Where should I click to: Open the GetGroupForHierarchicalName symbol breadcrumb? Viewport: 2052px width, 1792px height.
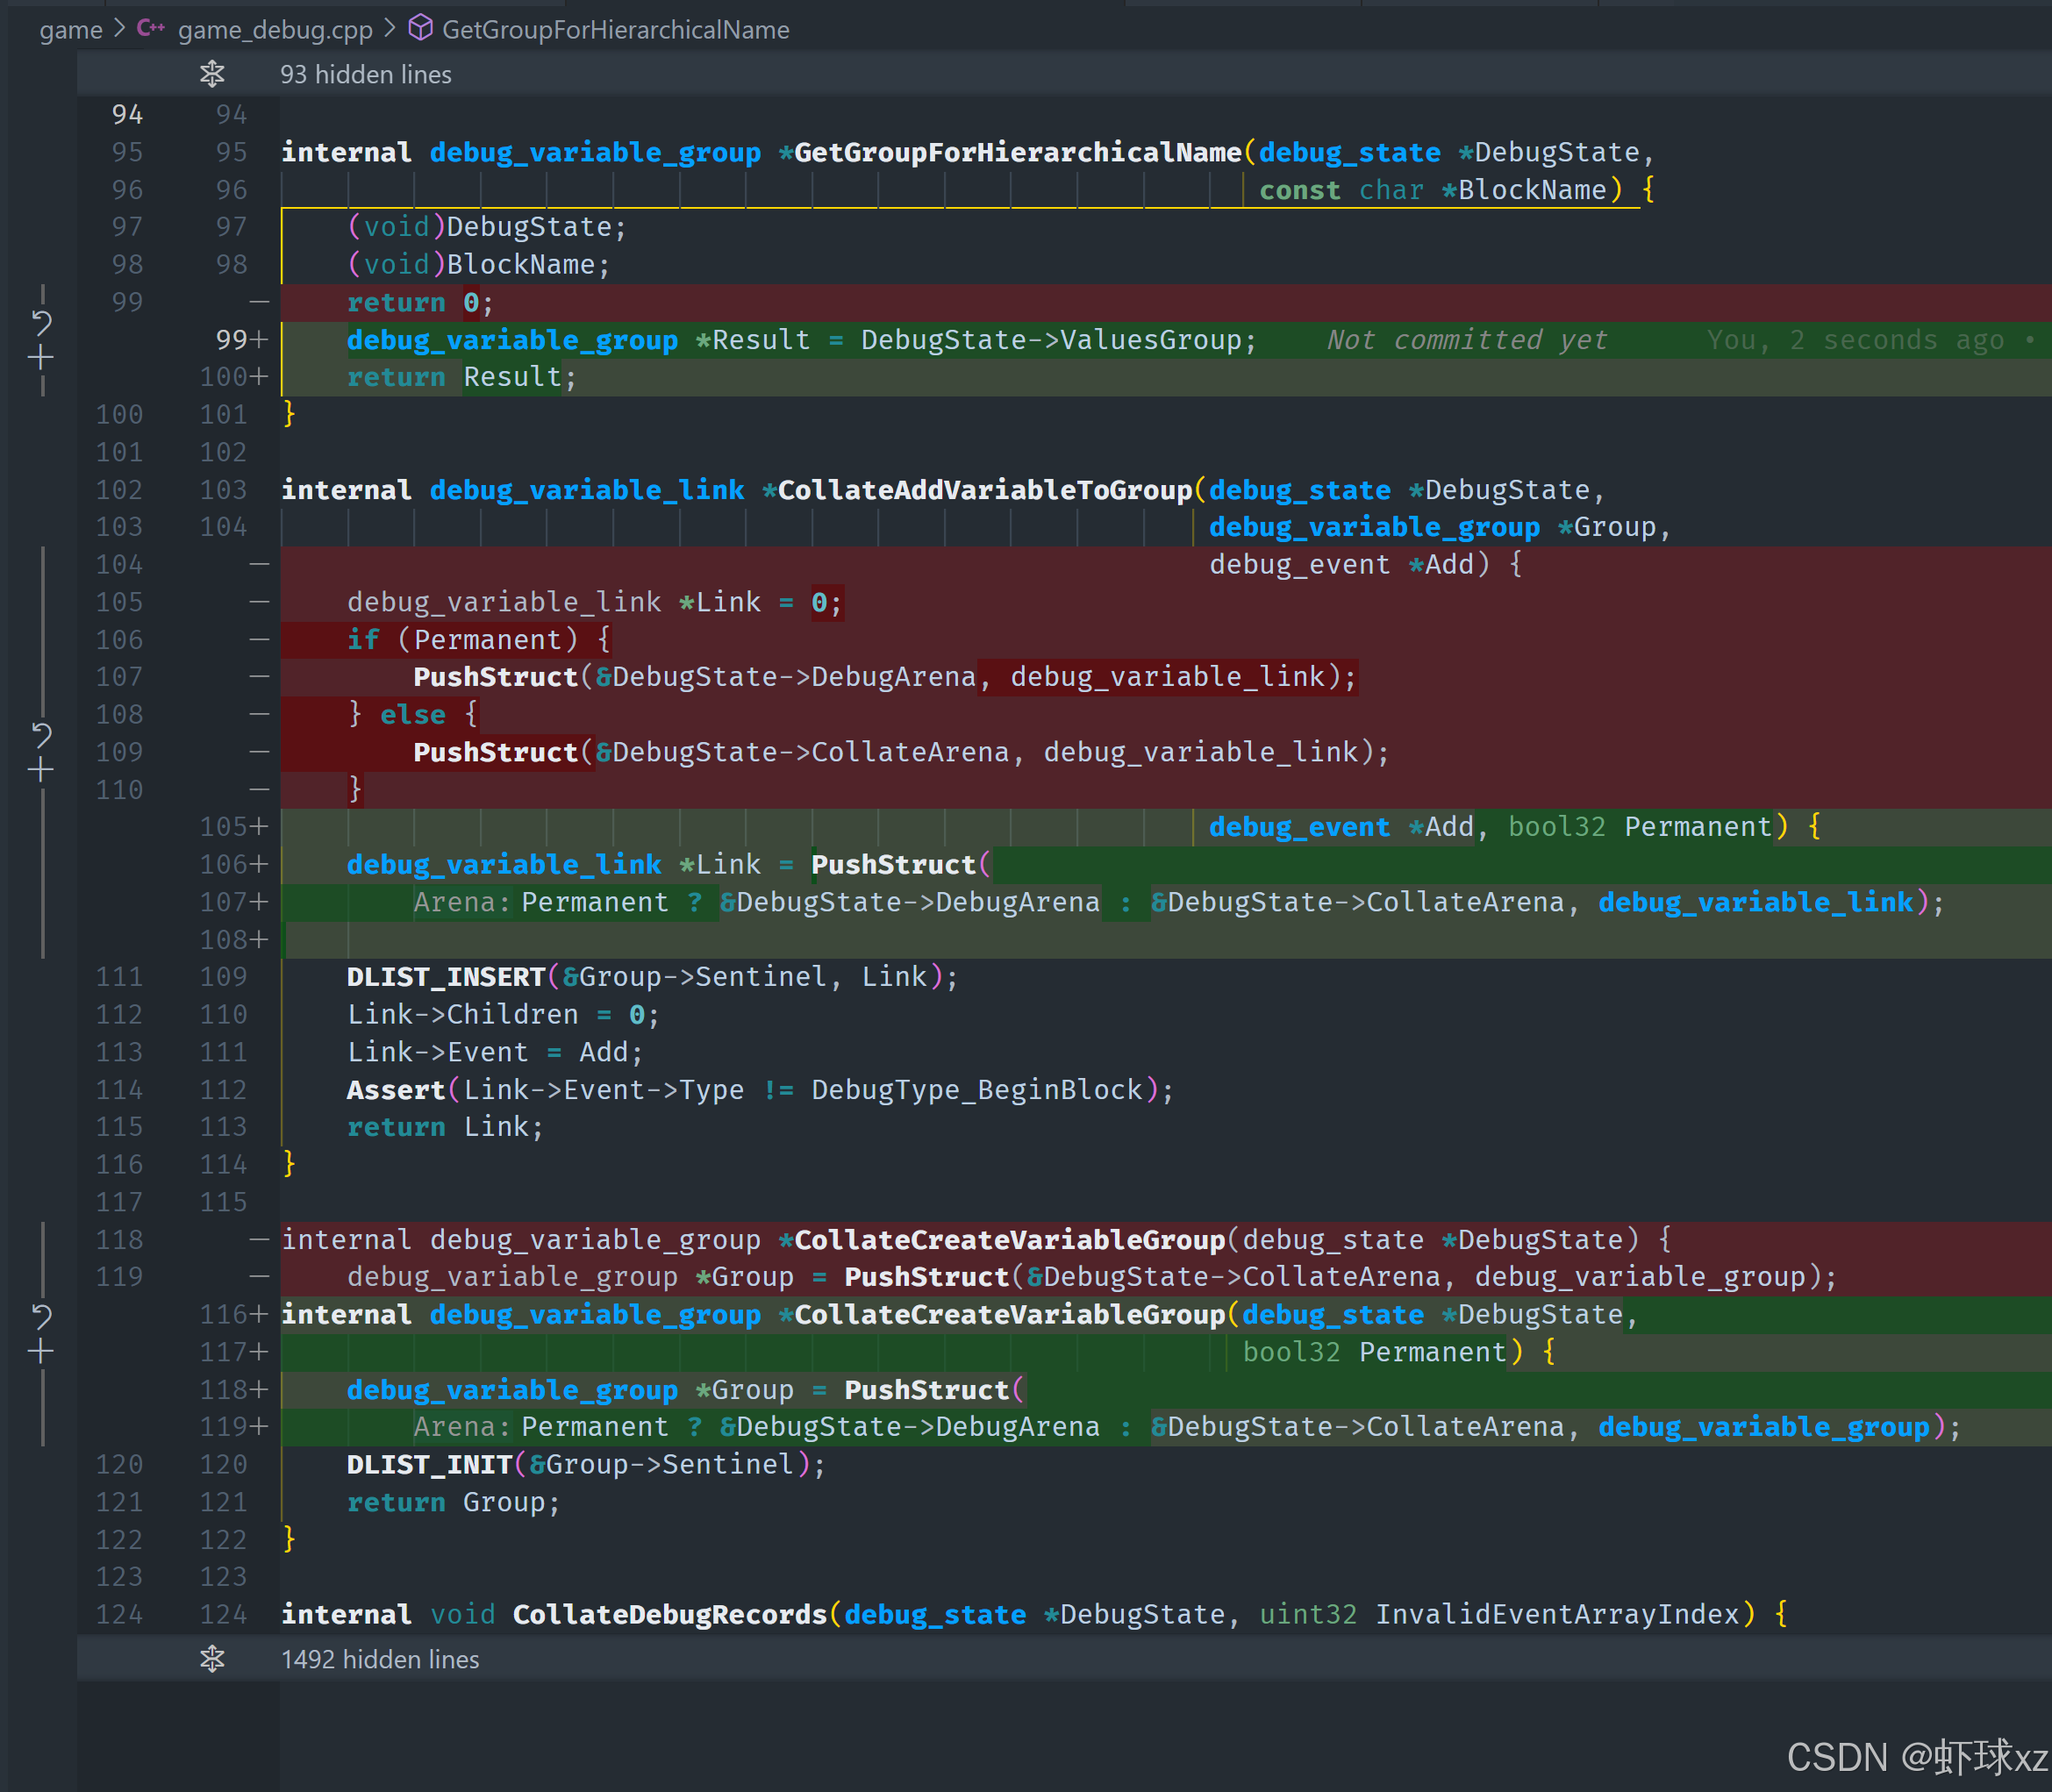(x=615, y=30)
